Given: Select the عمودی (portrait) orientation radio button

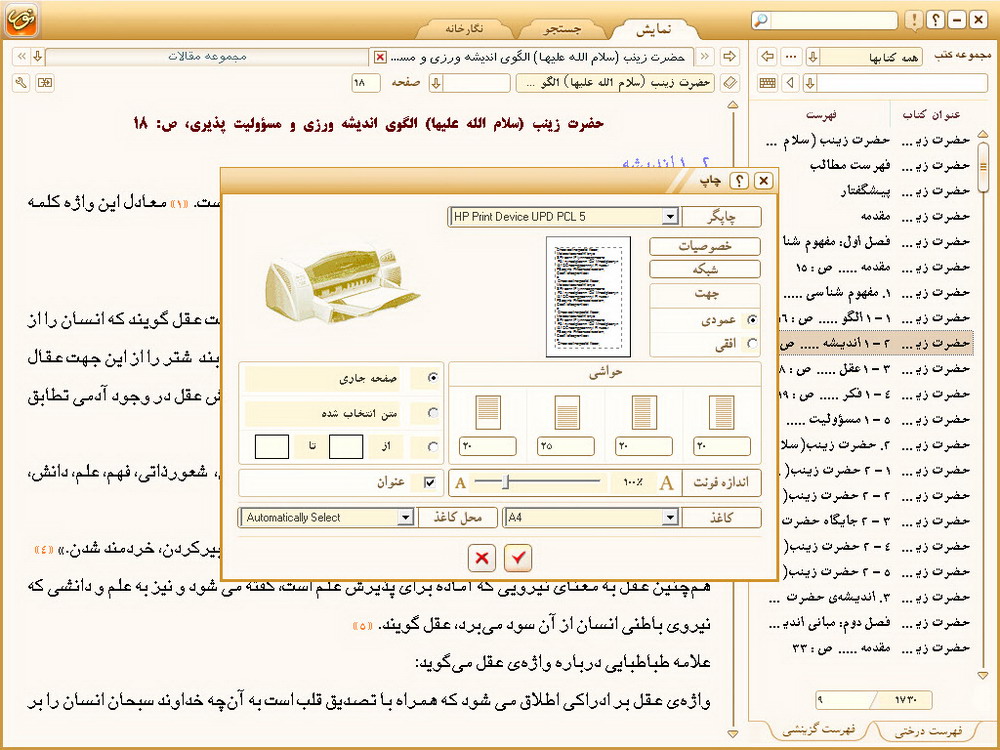Looking at the screenshot, I should point(752,319).
